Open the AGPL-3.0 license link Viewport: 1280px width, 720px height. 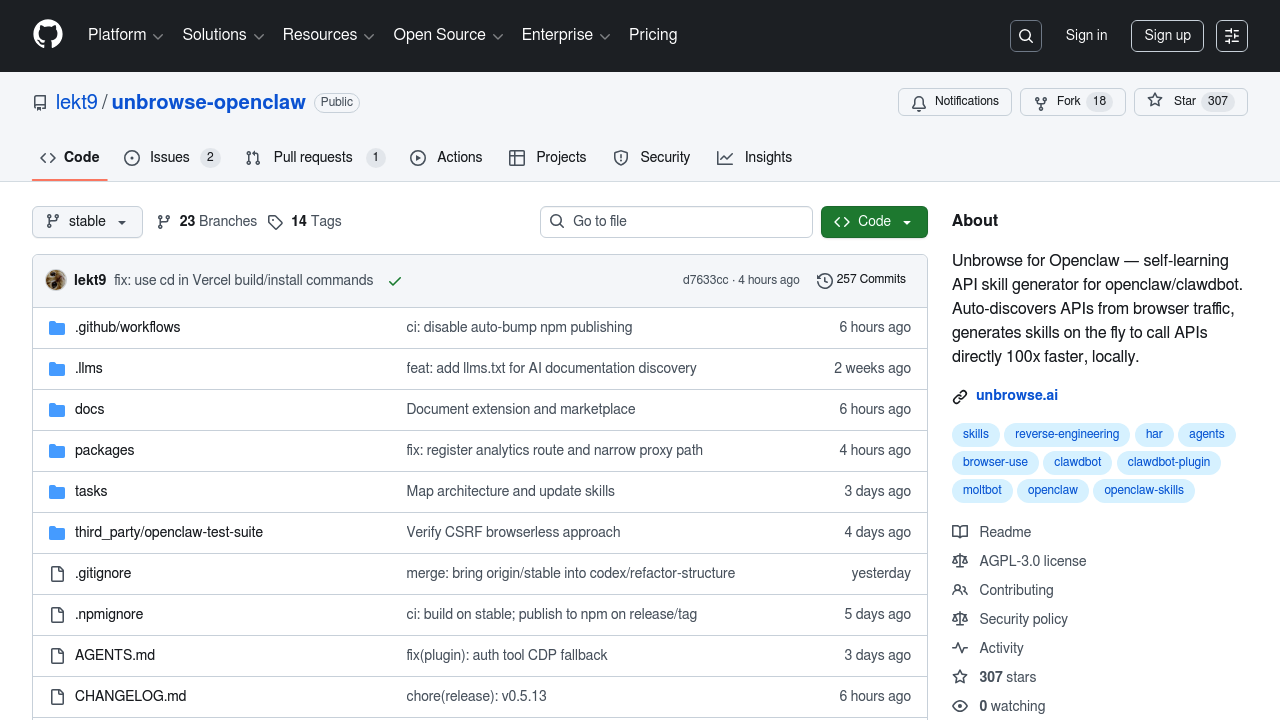(1032, 561)
